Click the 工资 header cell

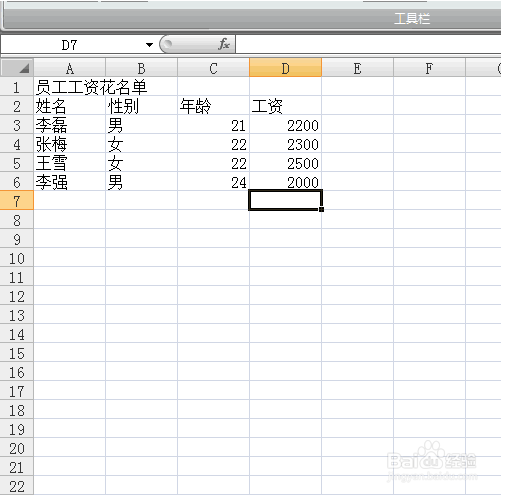[286, 106]
